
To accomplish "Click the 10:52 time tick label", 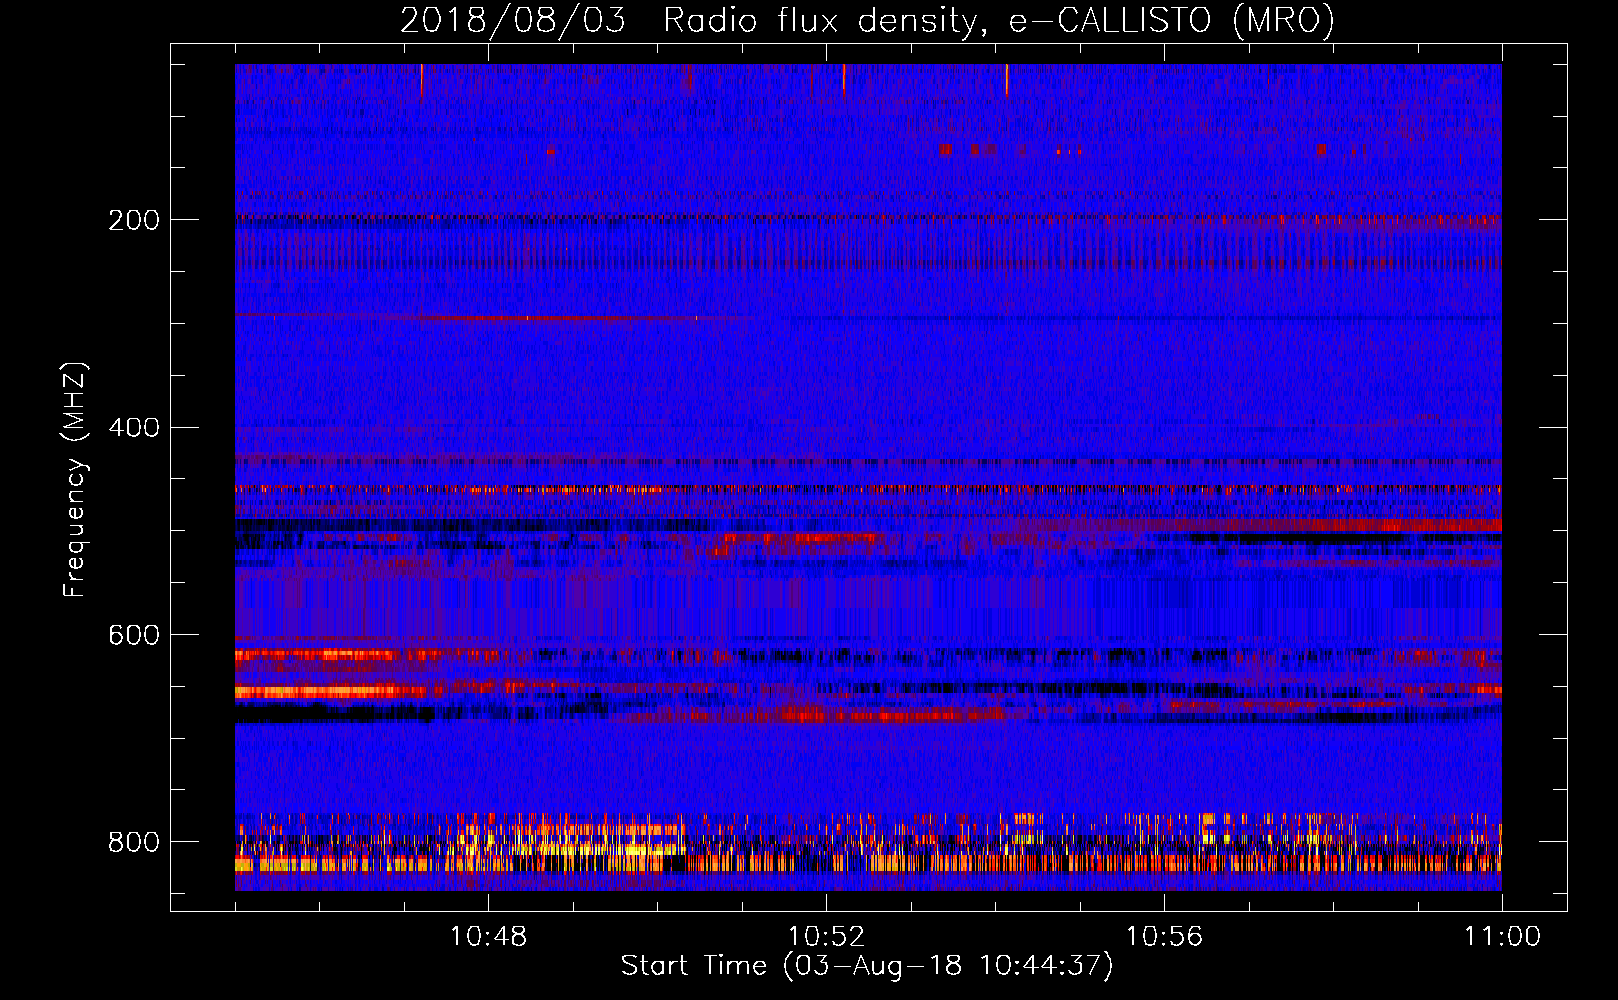I will pos(826,937).
